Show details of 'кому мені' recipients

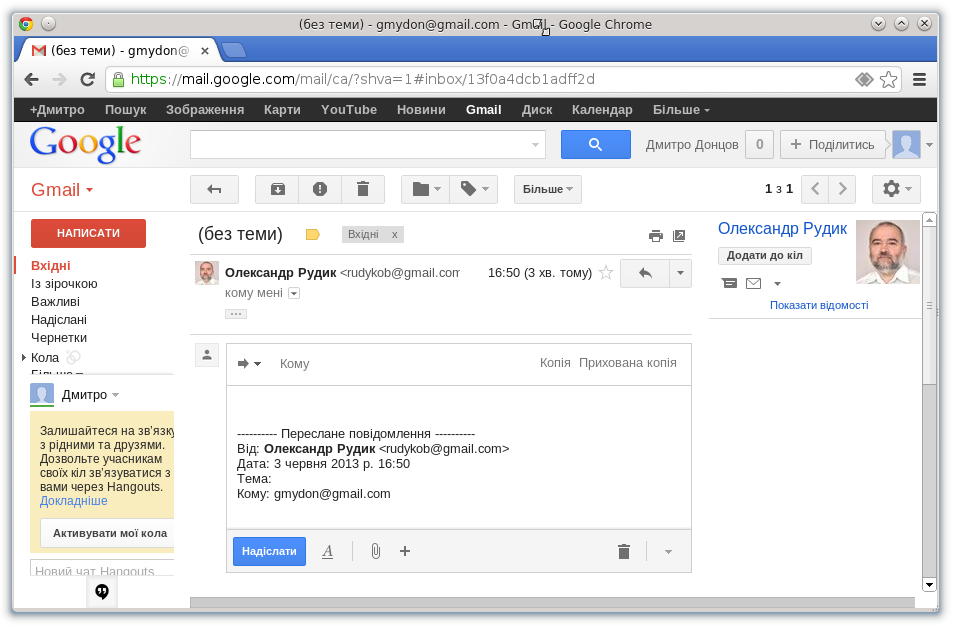294,293
